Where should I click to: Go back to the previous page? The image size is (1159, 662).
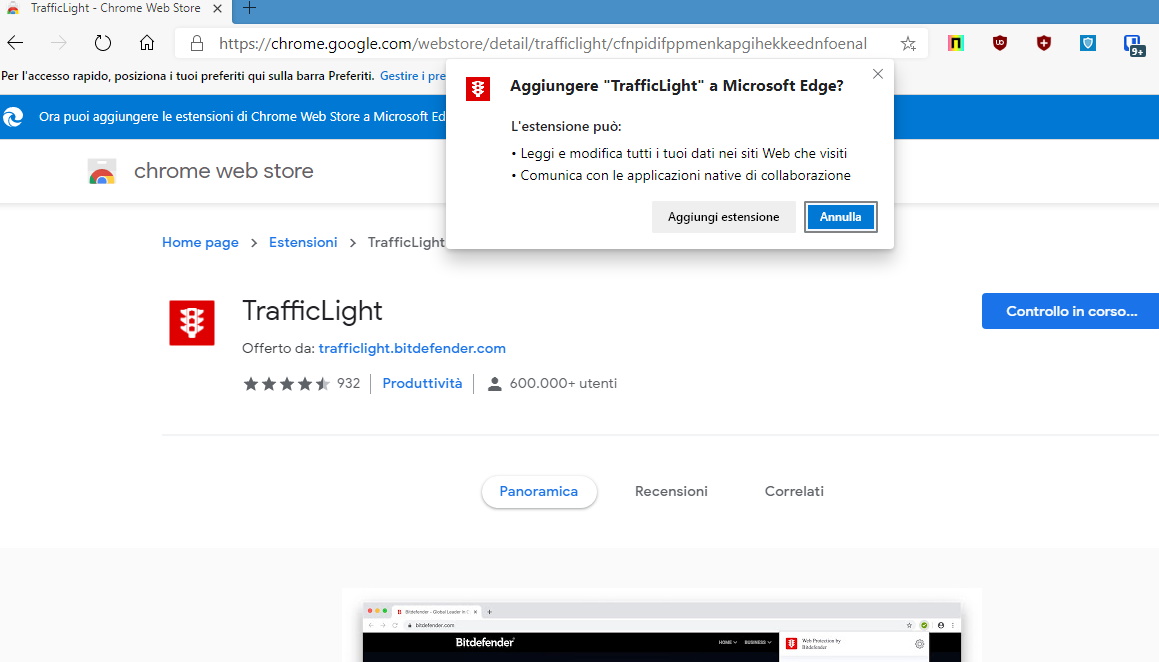(x=16, y=43)
